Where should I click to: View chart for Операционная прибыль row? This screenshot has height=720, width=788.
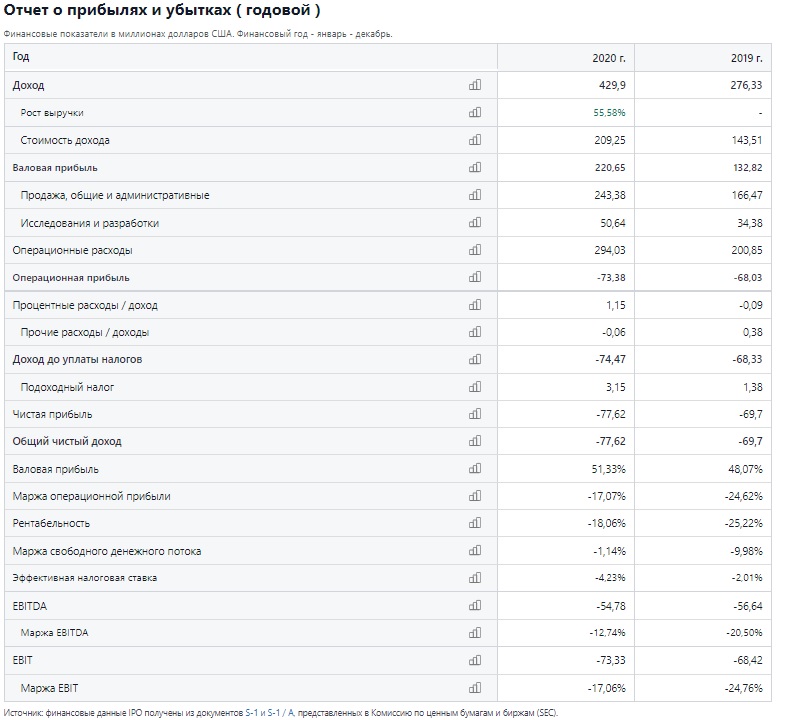474,277
